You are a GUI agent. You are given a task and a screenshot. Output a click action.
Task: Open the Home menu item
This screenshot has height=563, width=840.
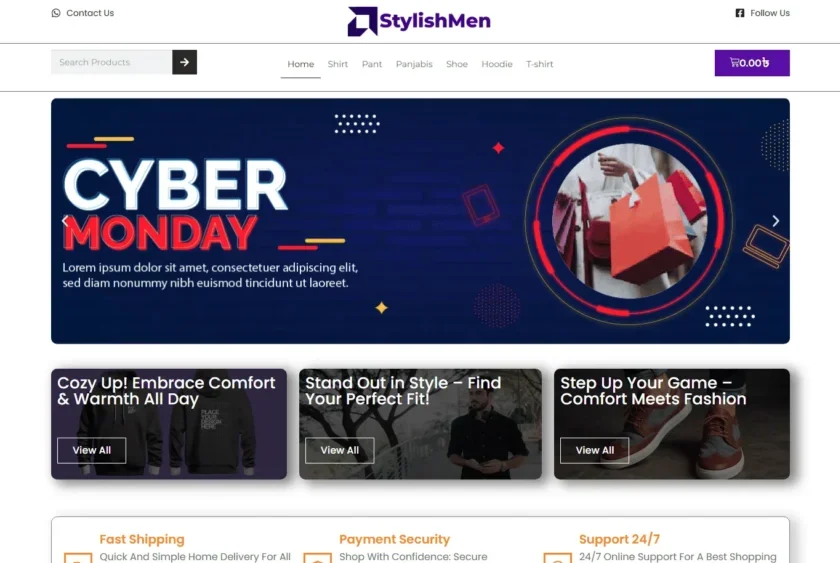[x=301, y=64]
